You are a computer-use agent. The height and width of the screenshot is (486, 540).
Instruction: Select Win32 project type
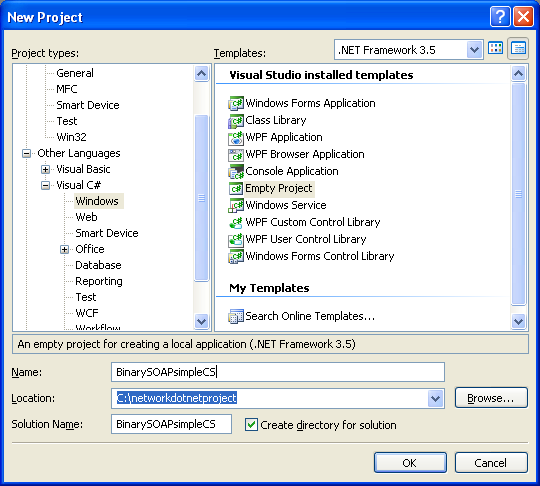tap(71, 137)
